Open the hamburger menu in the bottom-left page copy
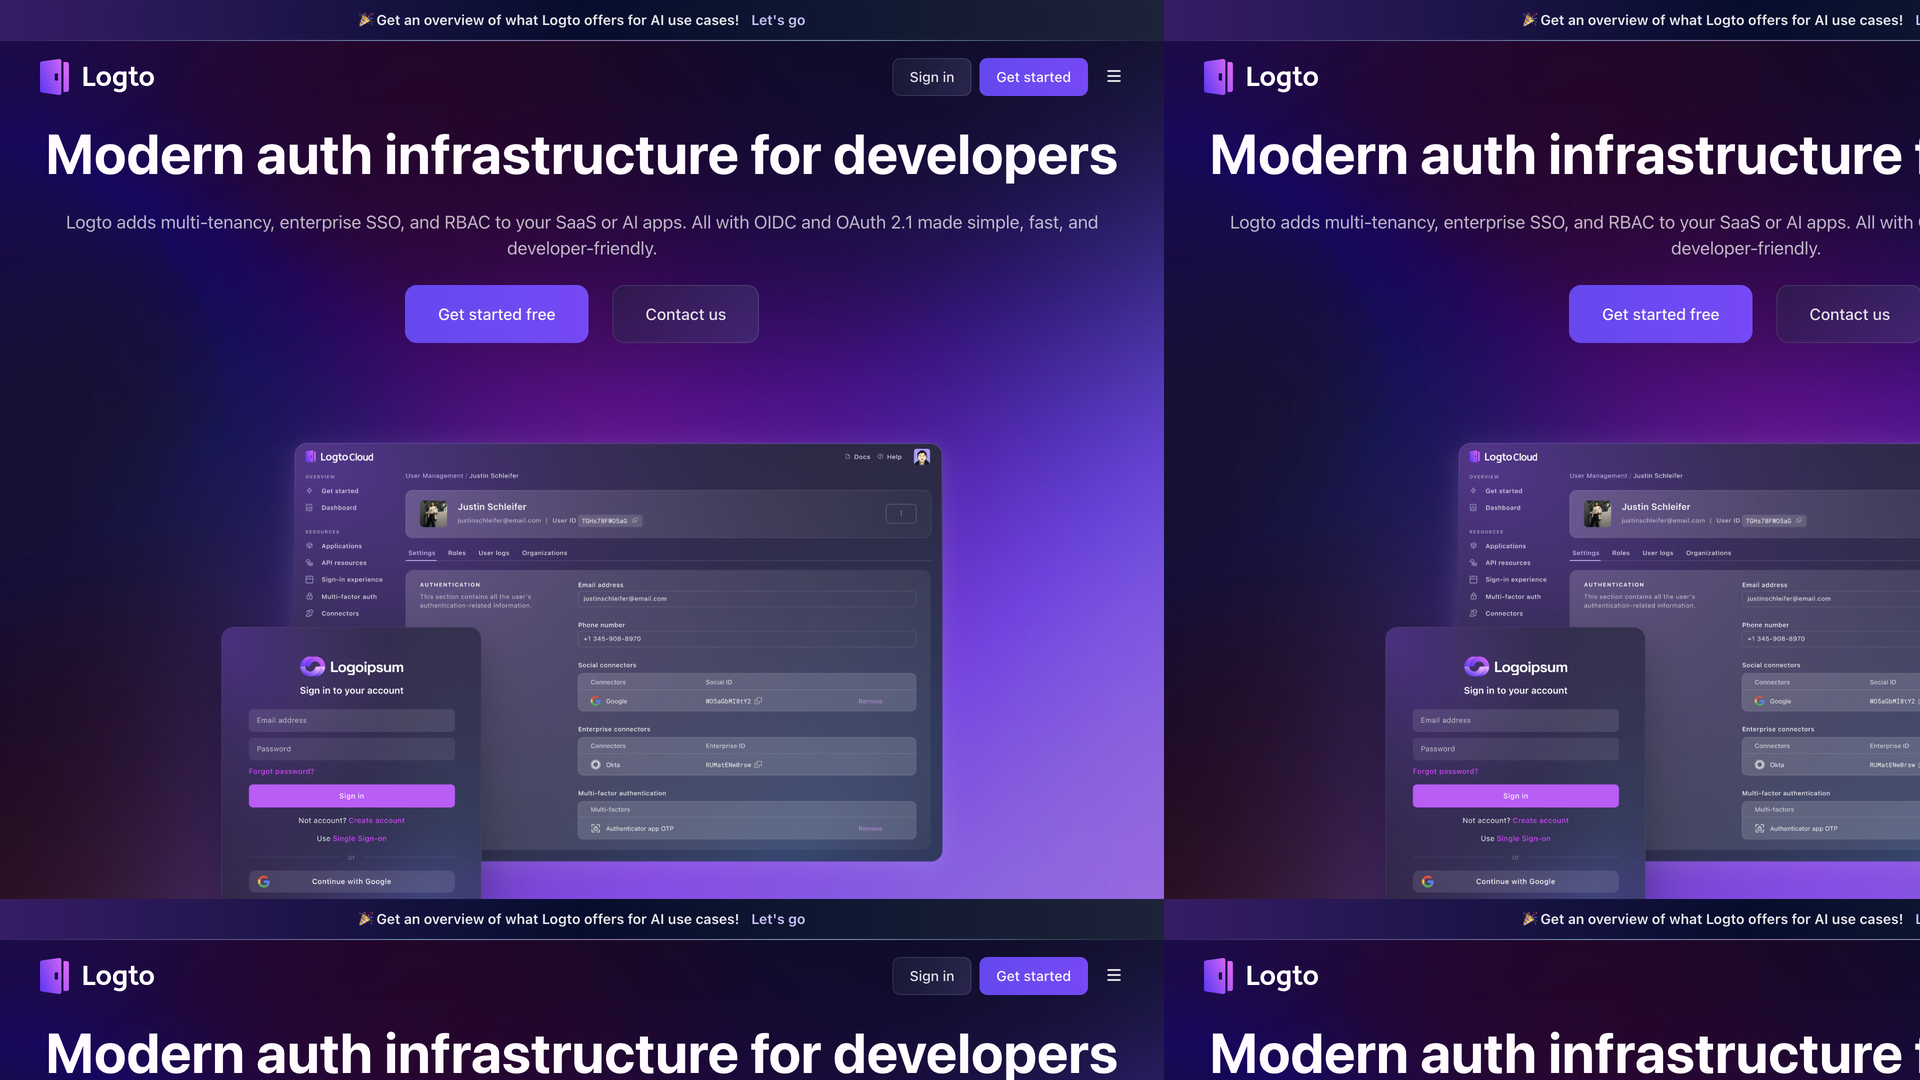Viewport: 1920px width, 1080px height. (x=1114, y=976)
